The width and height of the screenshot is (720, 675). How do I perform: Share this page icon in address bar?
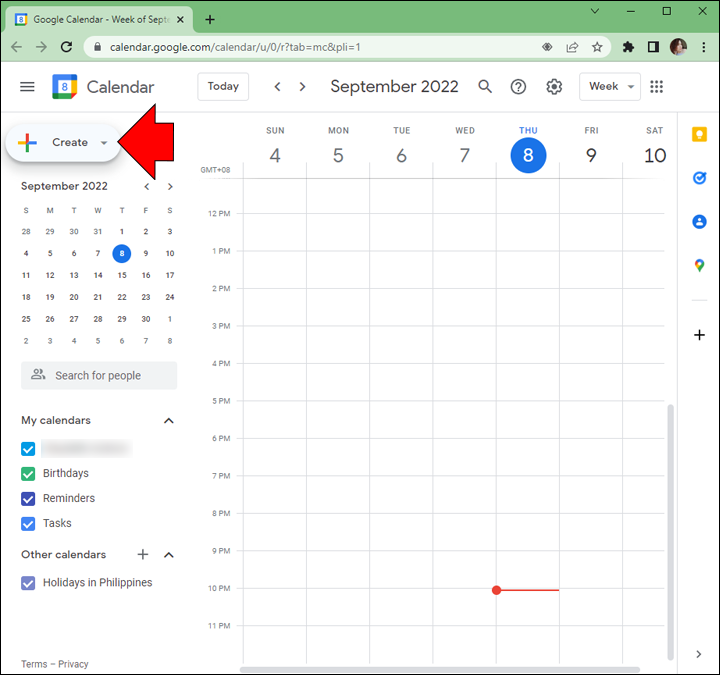click(x=572, y=47)
